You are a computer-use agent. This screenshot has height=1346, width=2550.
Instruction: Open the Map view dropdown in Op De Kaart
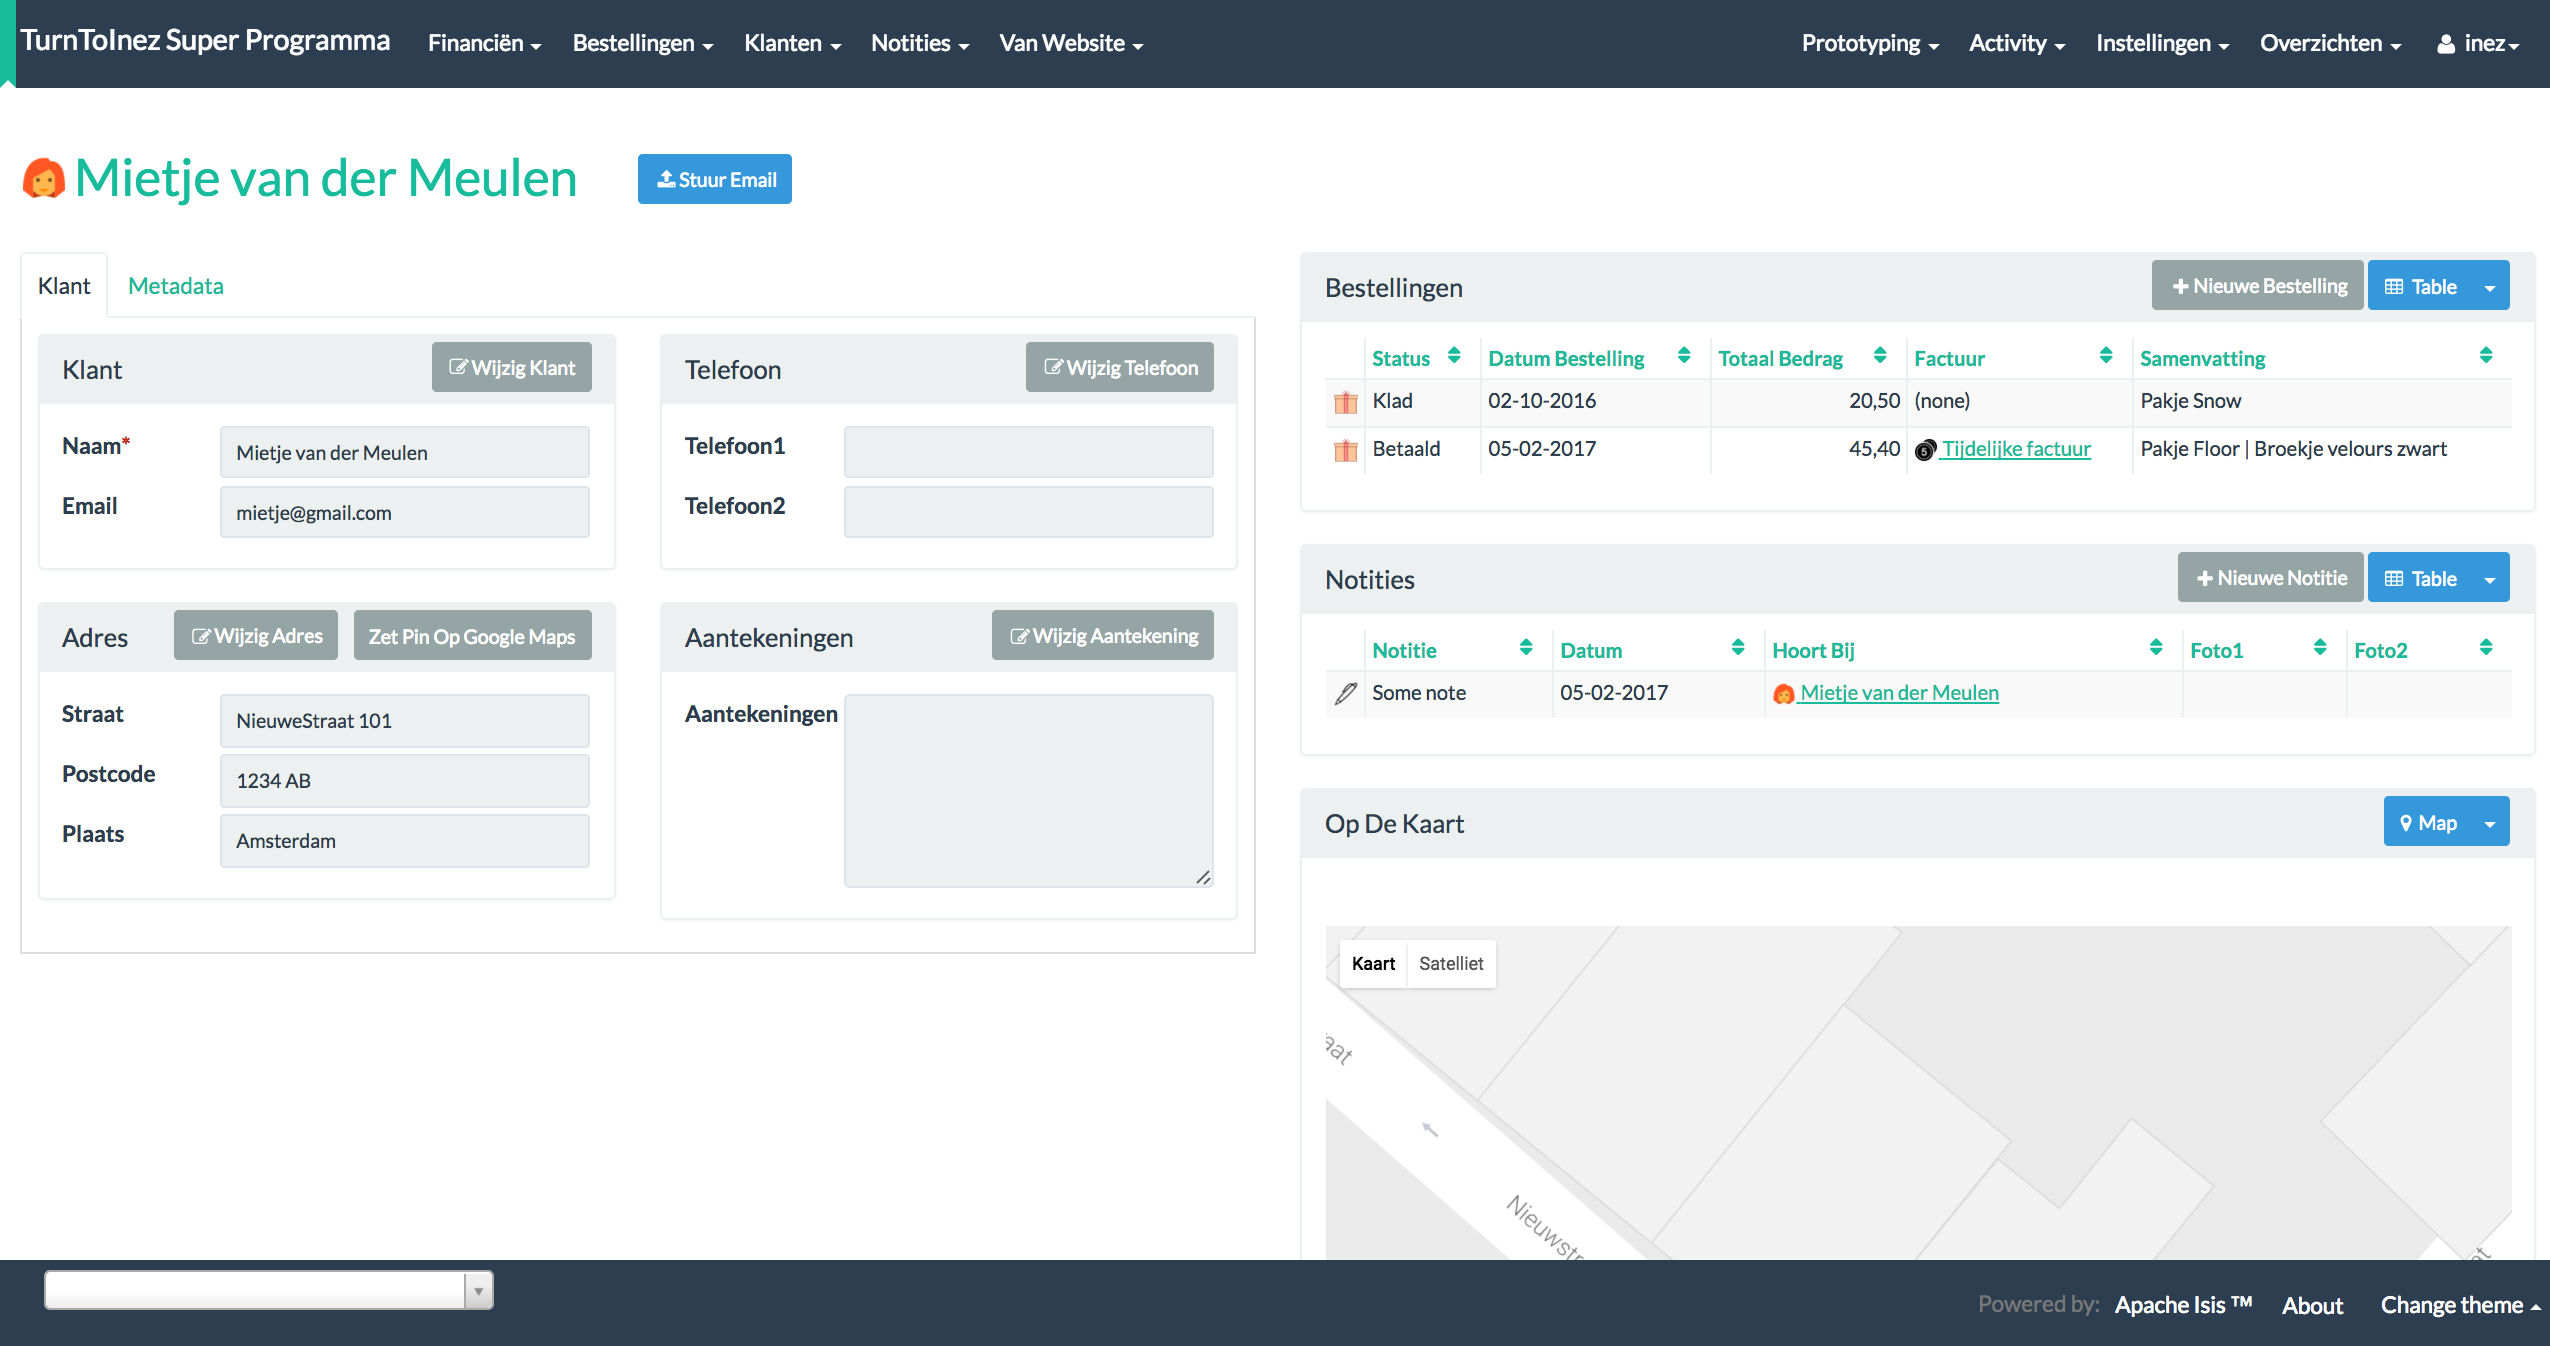pyautogui.click(x=2446, y=822)
